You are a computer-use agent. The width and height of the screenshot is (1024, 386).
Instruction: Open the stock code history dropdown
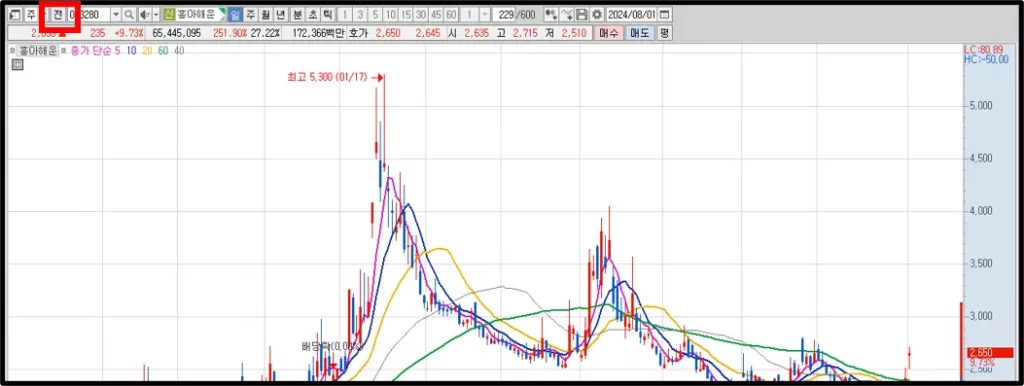[116, 14]
